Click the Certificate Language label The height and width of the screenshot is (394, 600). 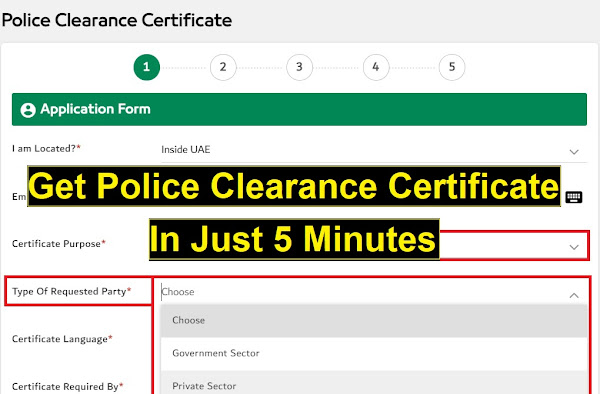[62, 339]
